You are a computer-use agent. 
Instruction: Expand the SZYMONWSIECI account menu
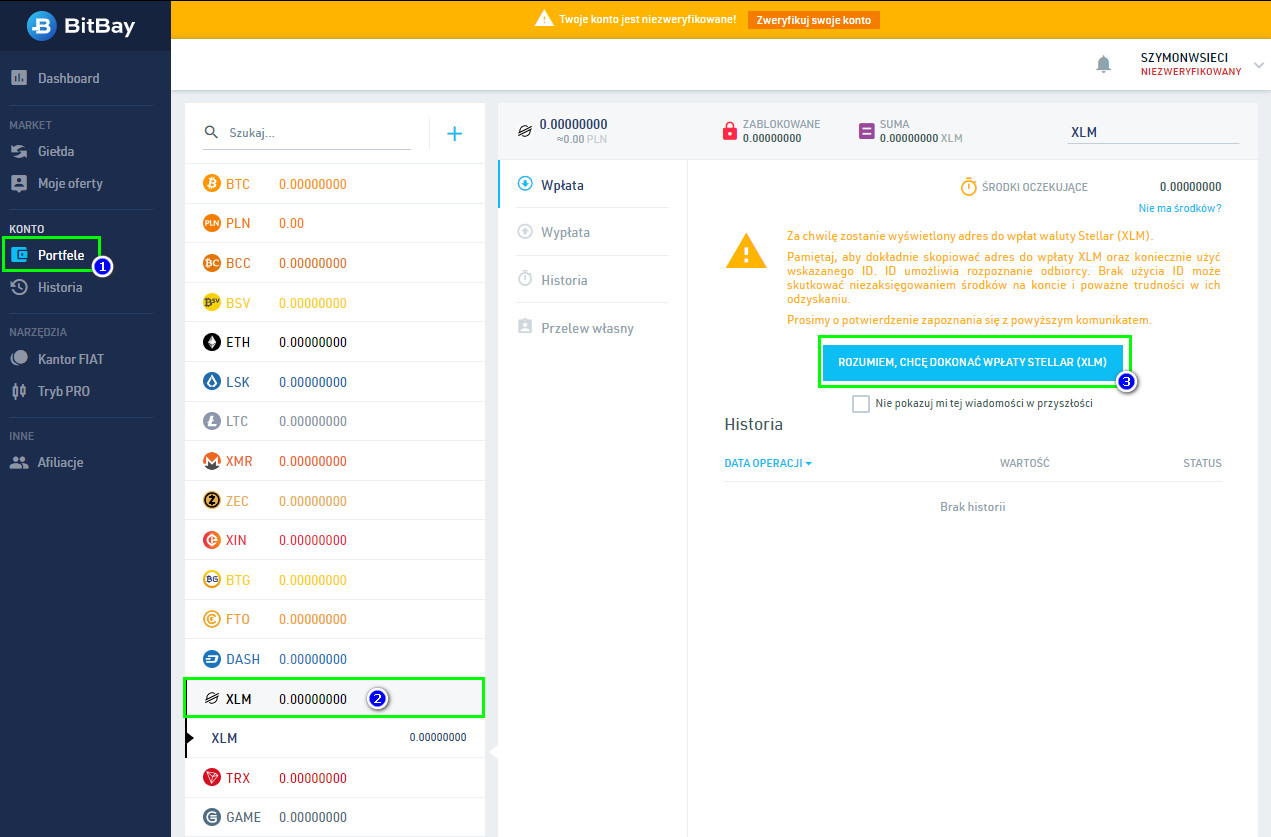[x=1258, y=64]
